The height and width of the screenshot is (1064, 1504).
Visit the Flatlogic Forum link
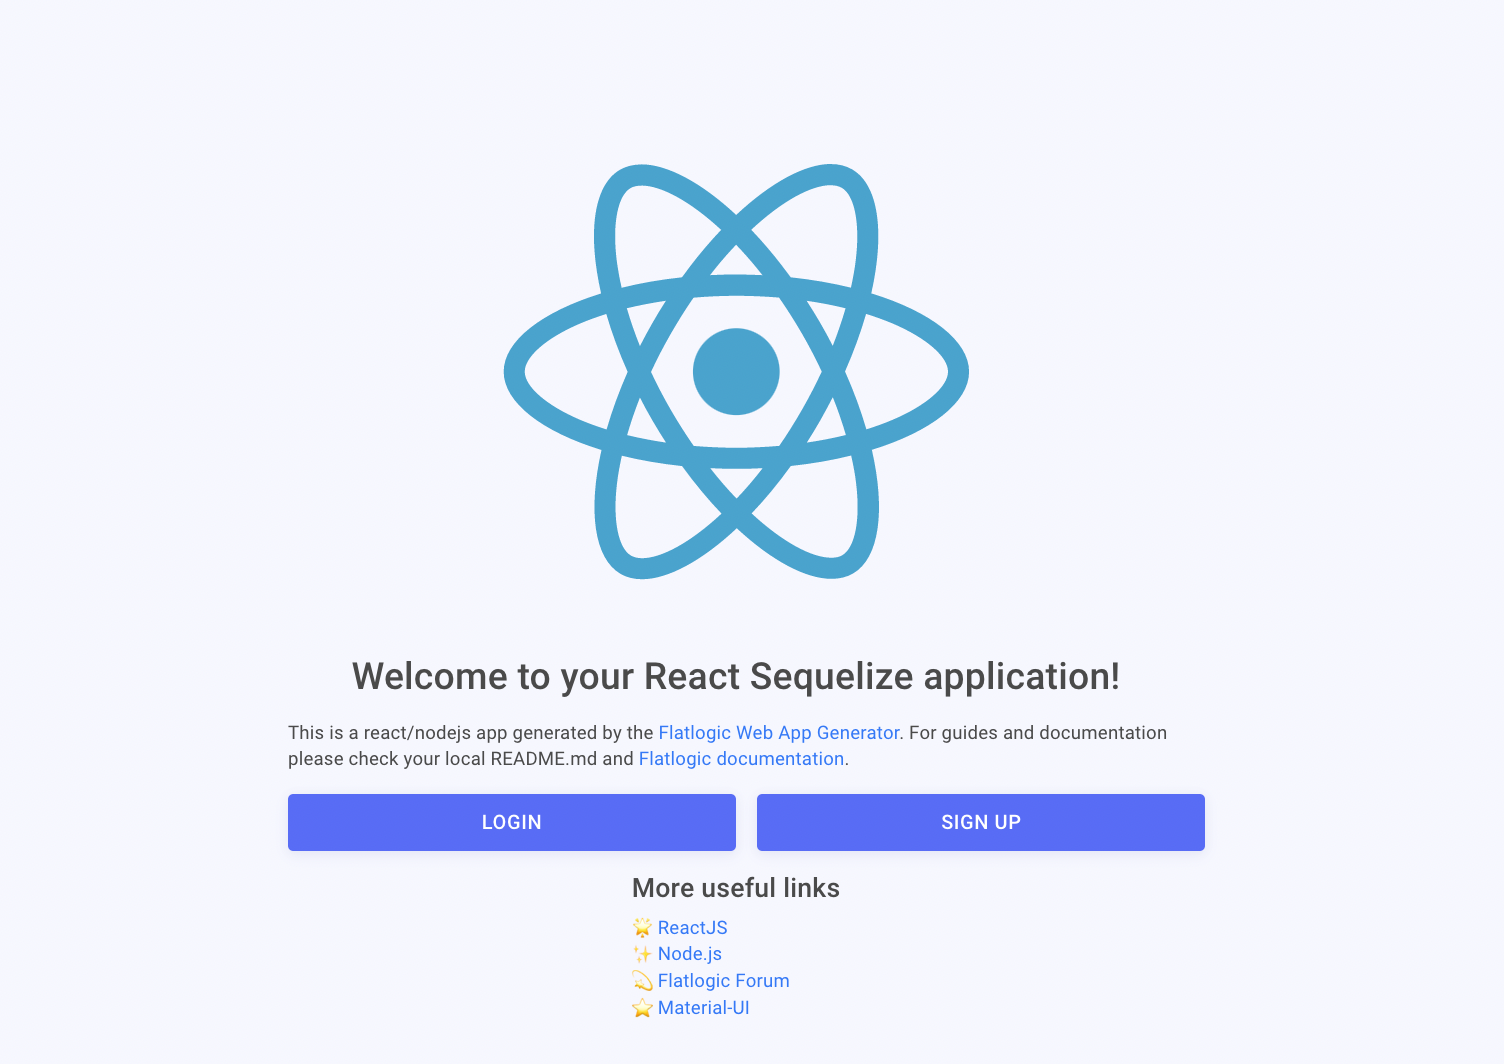723,981
